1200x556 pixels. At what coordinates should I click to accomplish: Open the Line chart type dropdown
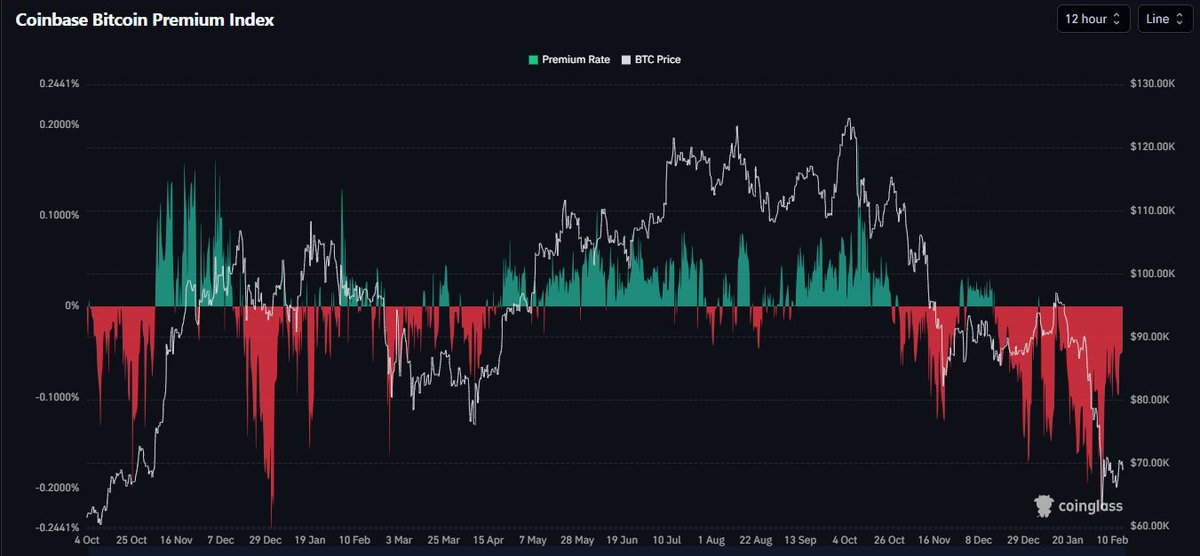1165,19
